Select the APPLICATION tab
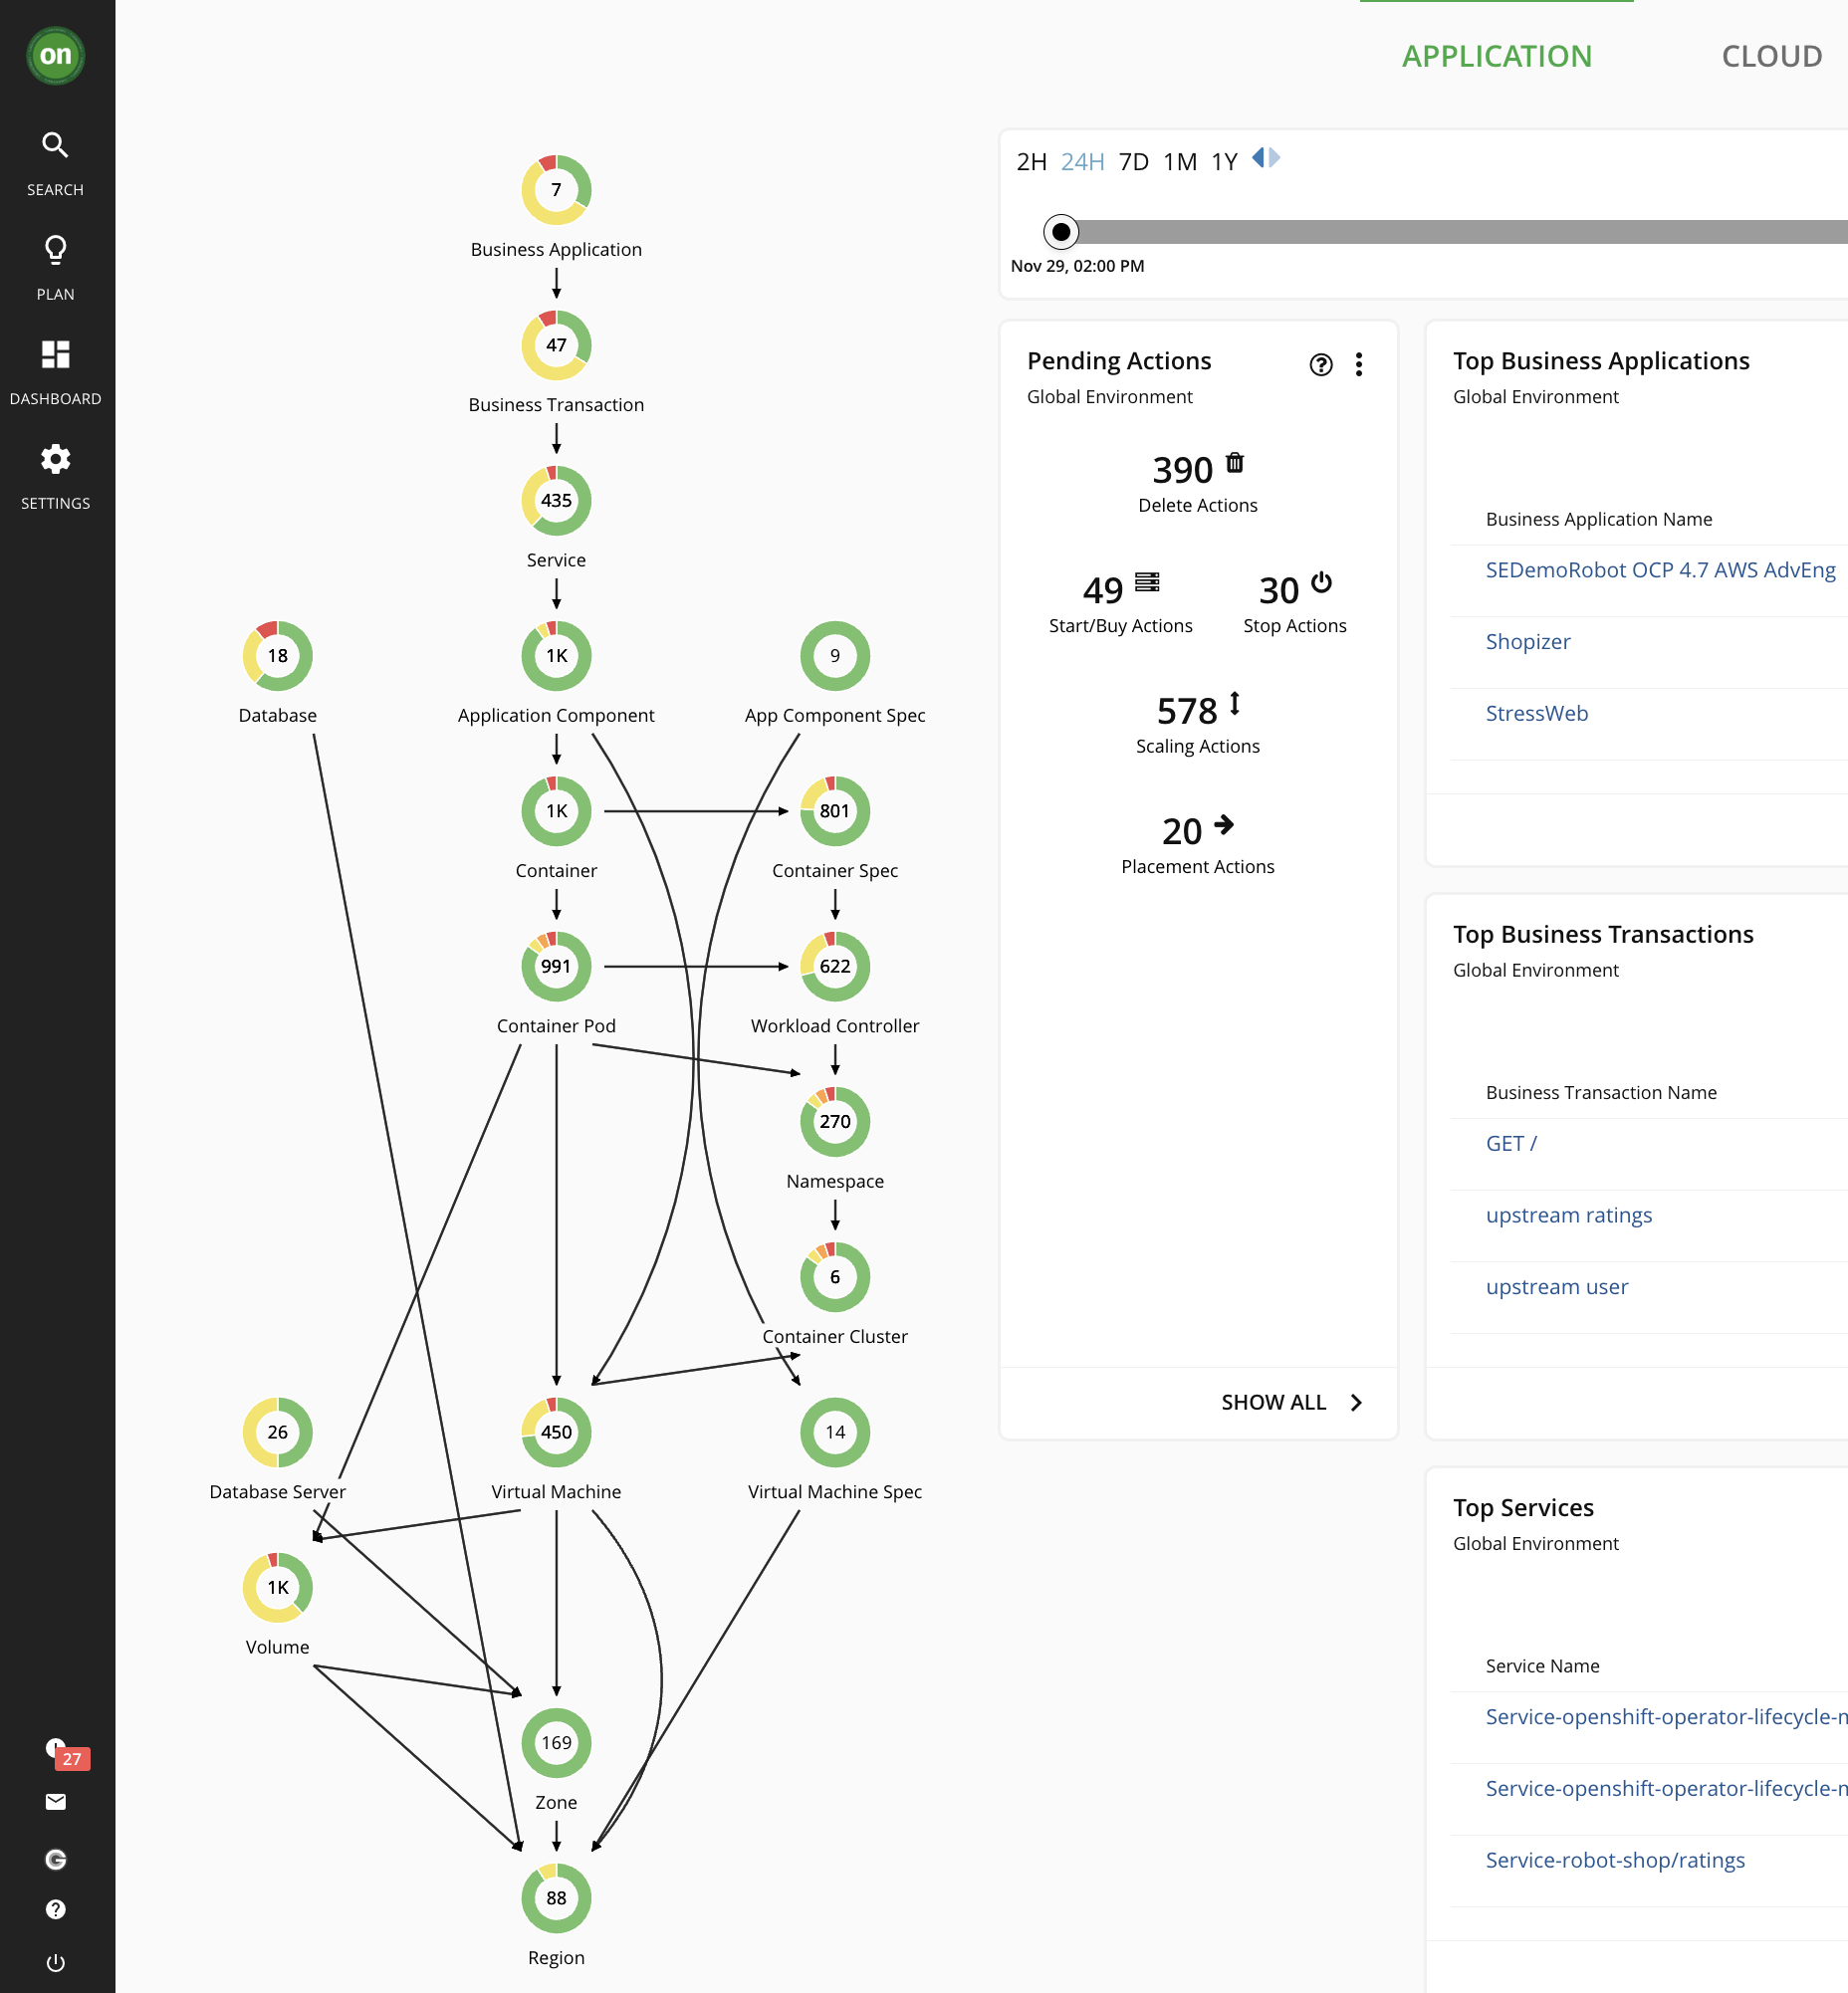The width and height of the screenshot is (1848, 1993). [x=1496, y=56]
